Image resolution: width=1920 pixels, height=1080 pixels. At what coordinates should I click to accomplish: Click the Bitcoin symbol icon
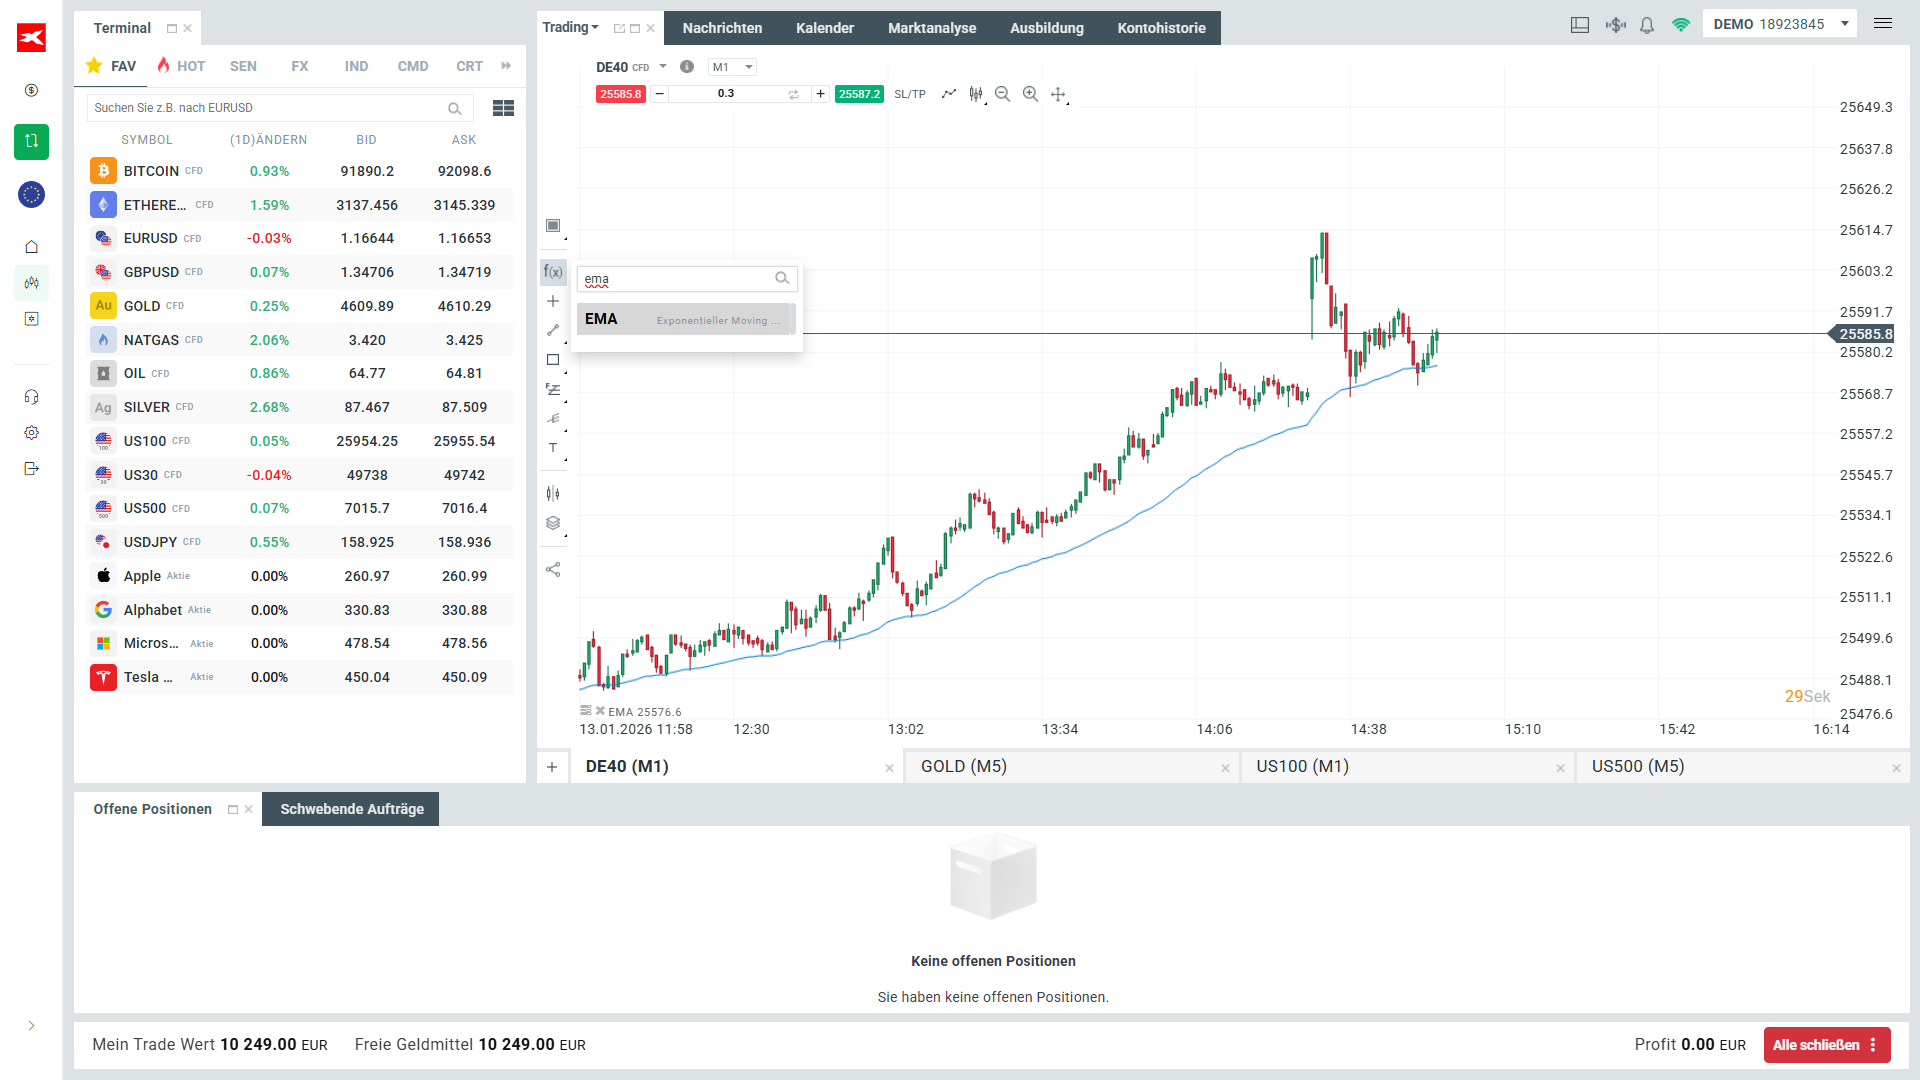[103, 171]
